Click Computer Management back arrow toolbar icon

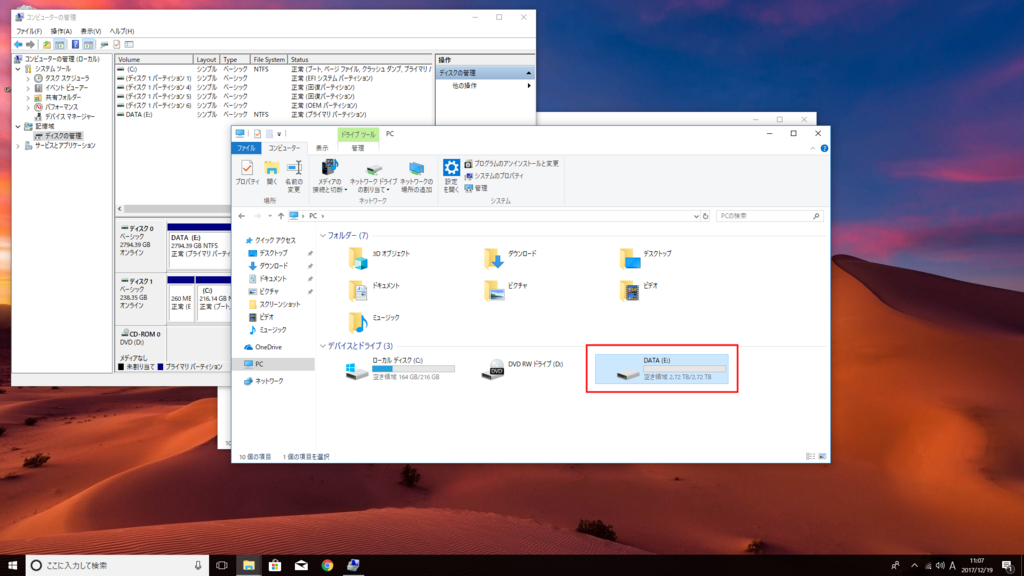point(18,44)
